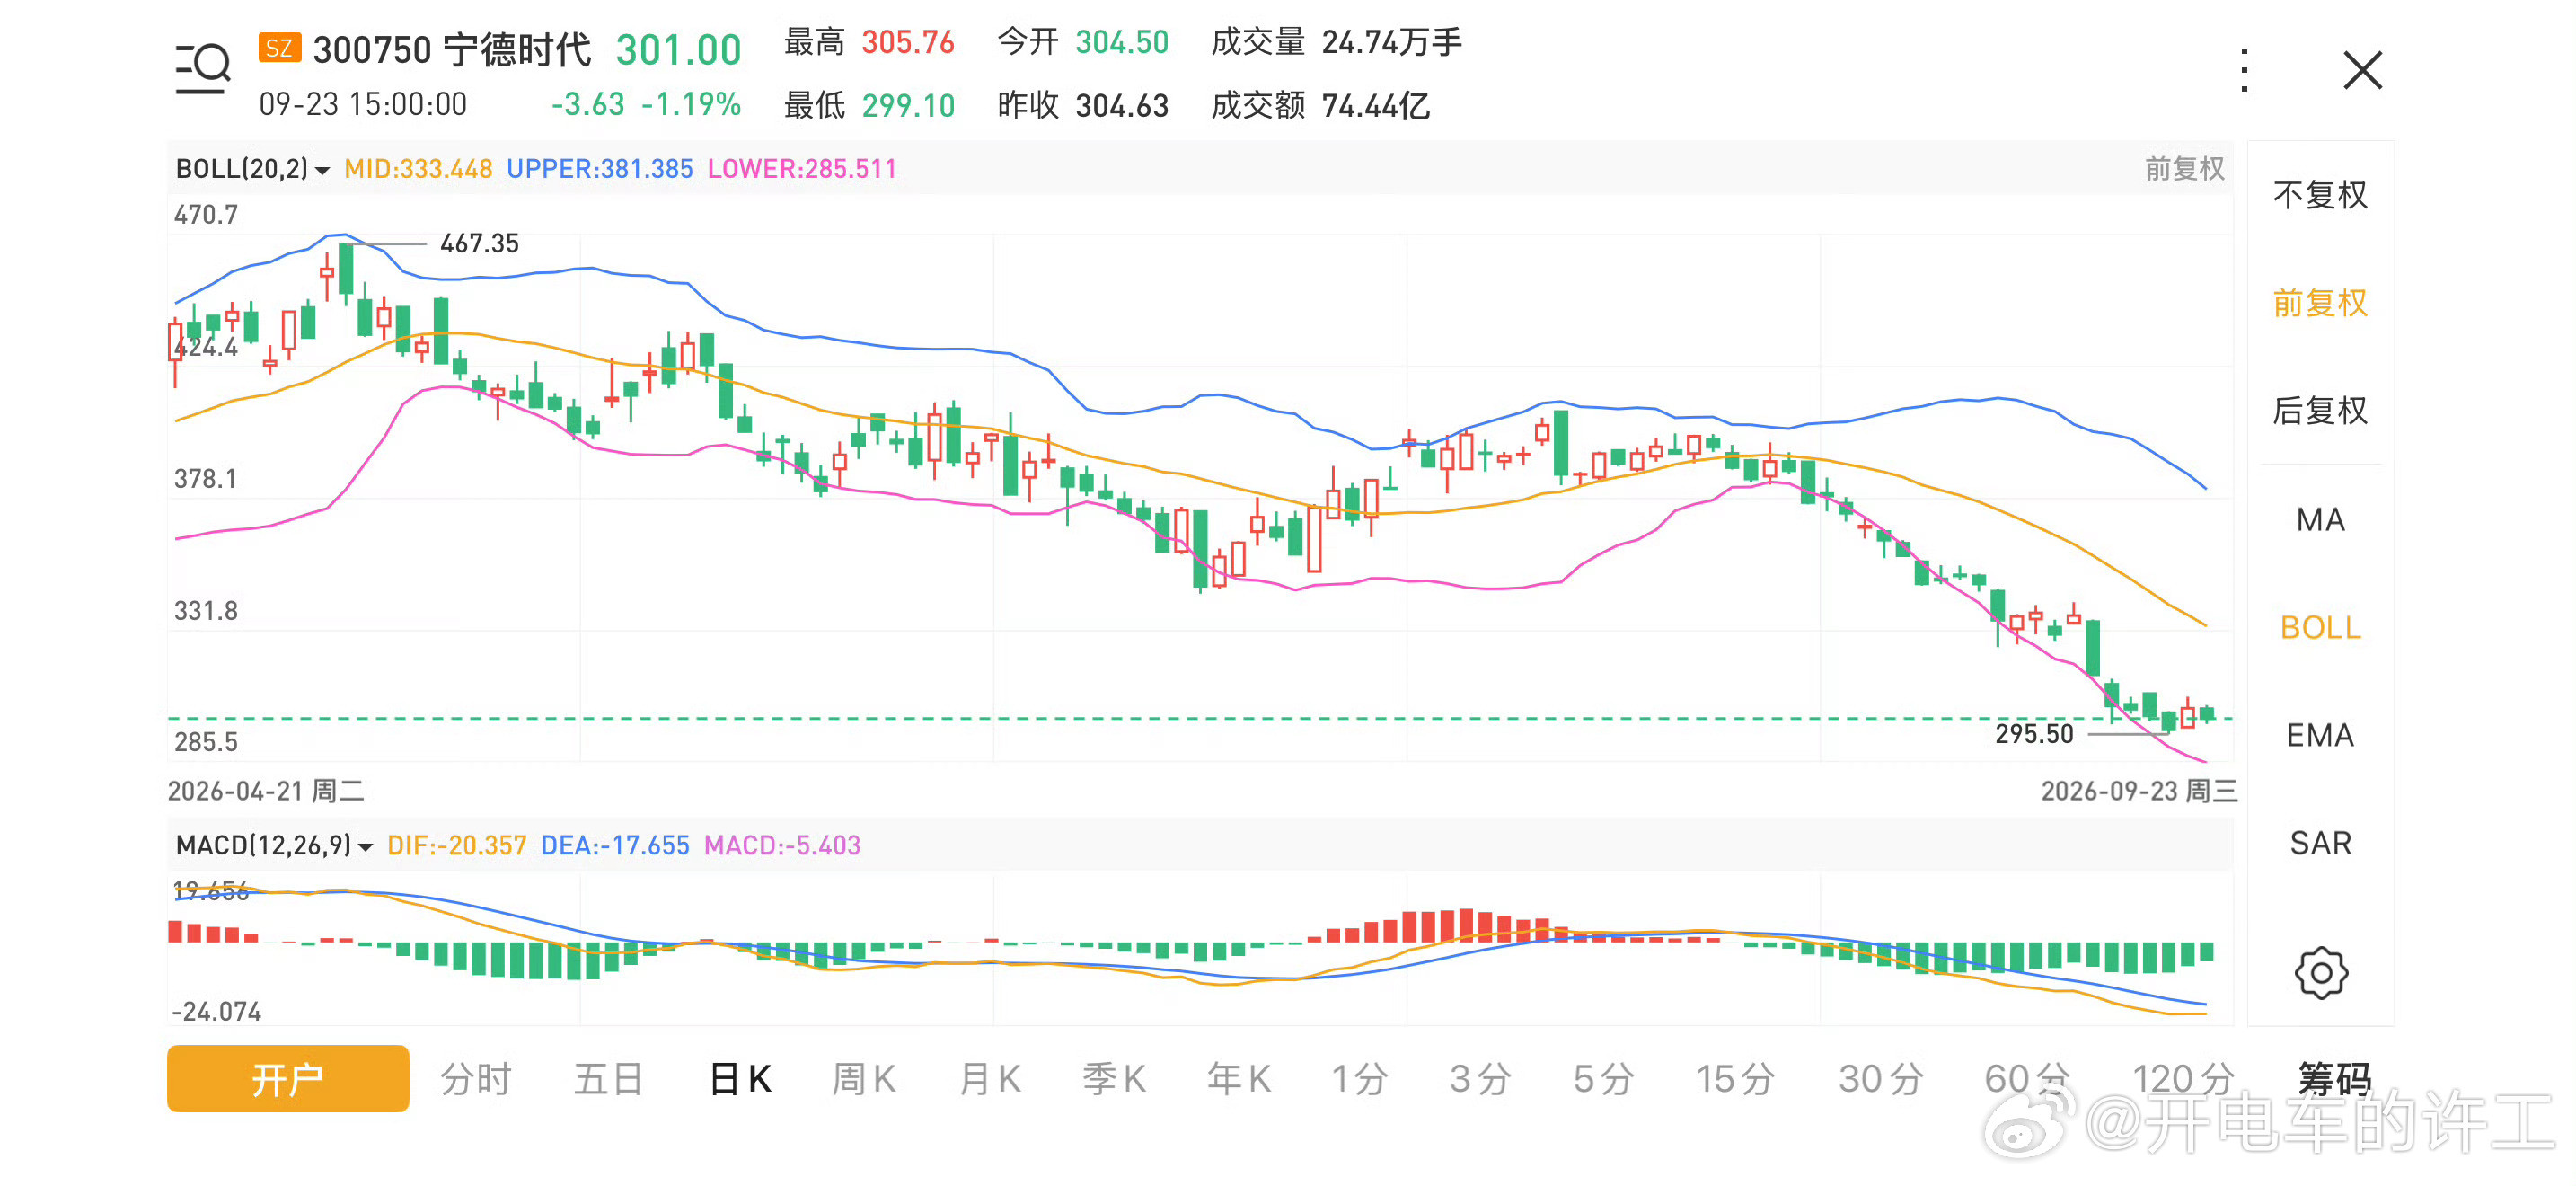Switch main indicator to EMA
Viewport: 2576px width, 1186px height.
tap(2320, 735)
